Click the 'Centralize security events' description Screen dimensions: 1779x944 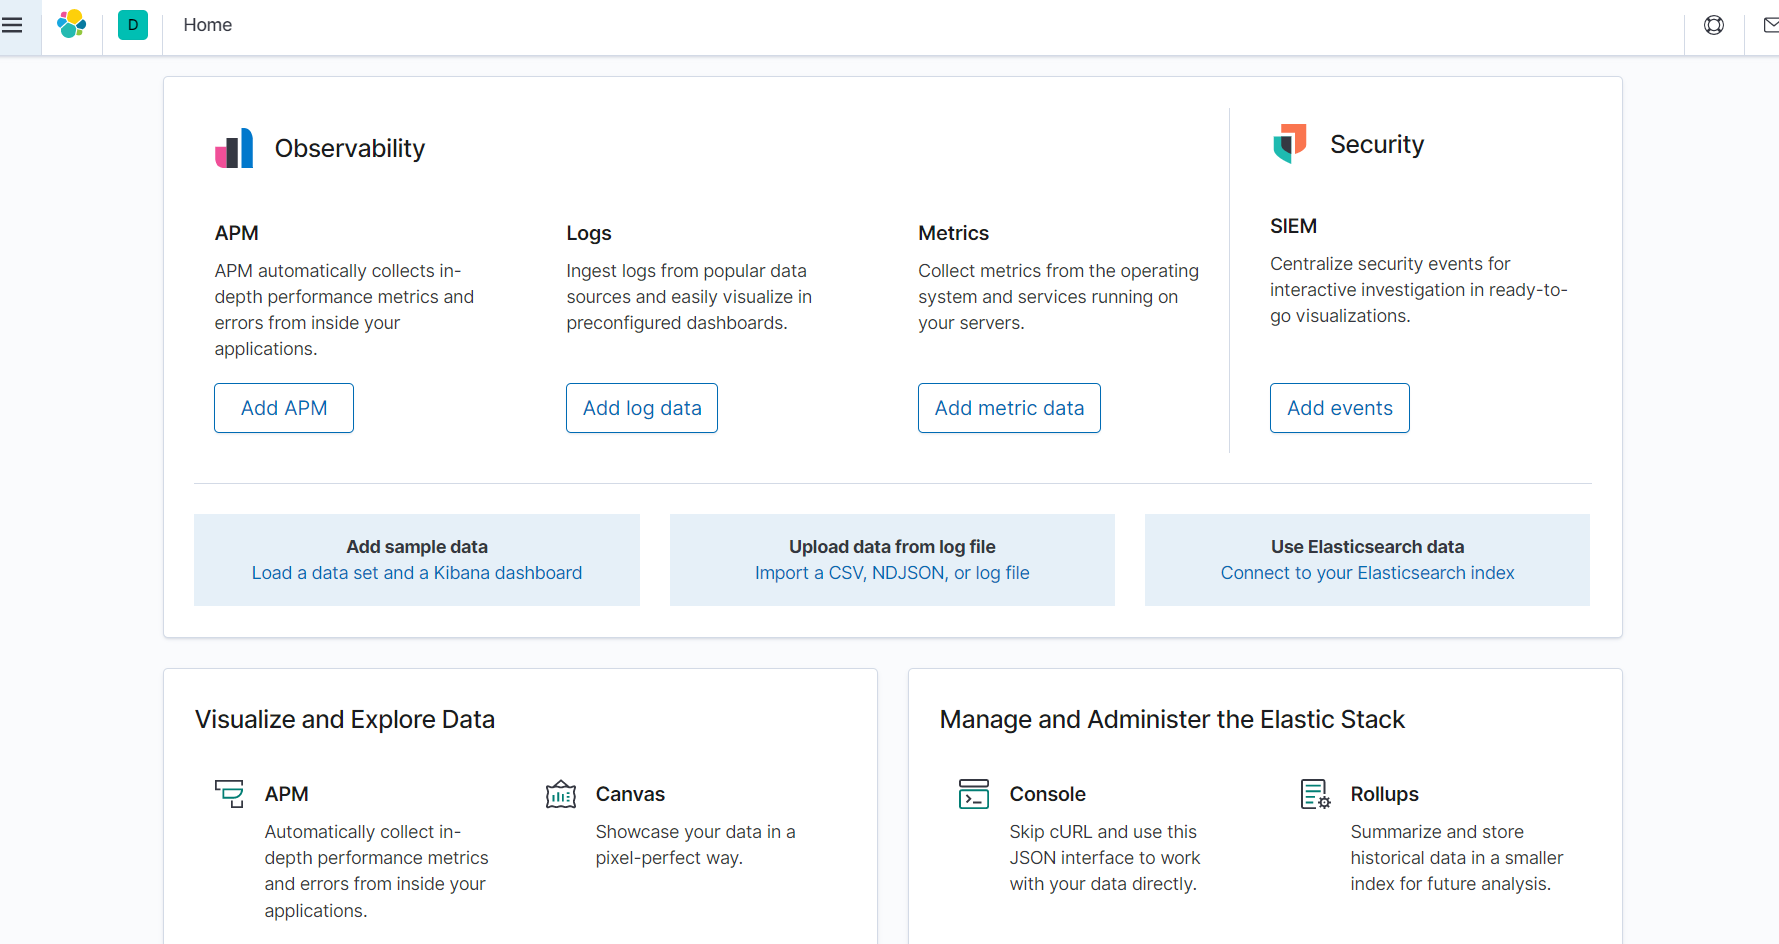[1419, 290]
